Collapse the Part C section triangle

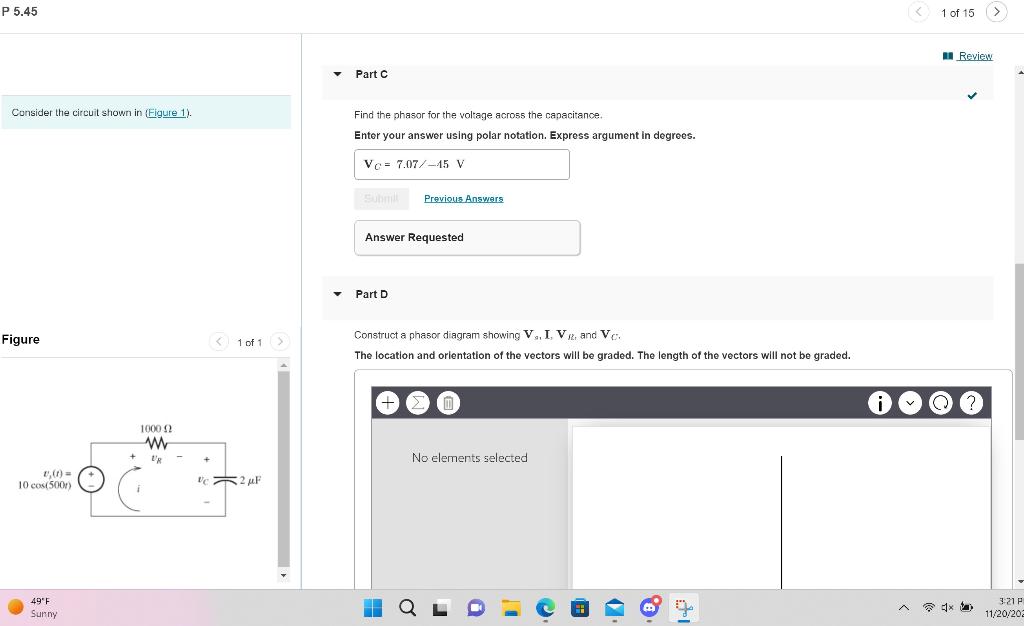click(x=337, y=74)
